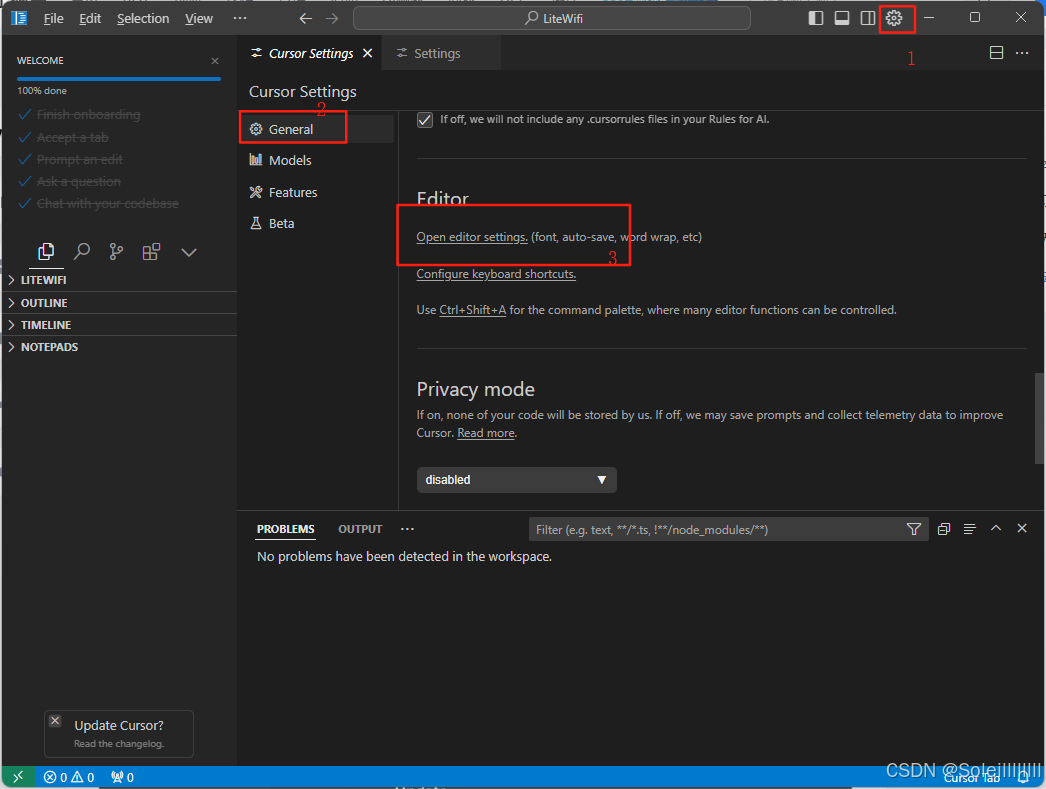The height and width of the screenshot is (789, 1046).
Task: Click Finish onboarding checklist item
Action: pyautogui.click(x=88, y=115)
